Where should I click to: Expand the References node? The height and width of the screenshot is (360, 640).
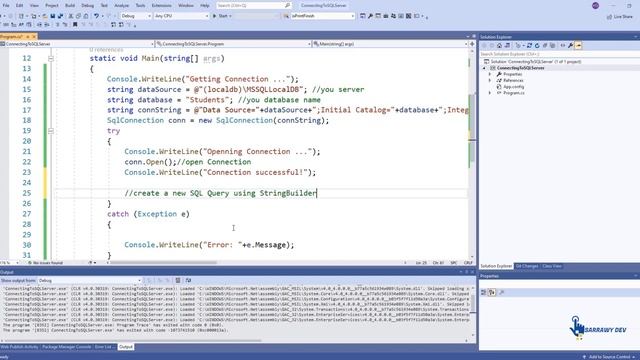coord(490,80)
